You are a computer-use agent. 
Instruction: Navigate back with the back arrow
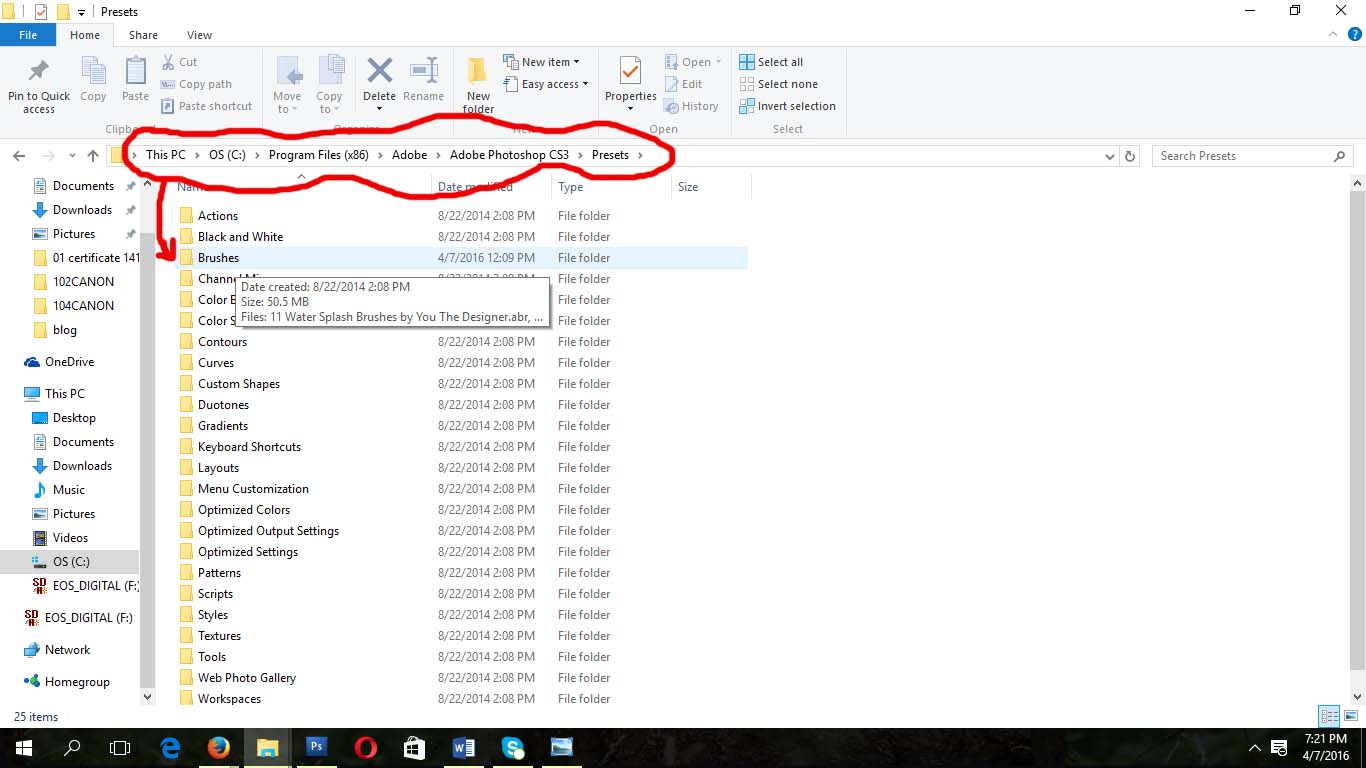[x=19, y=156]
